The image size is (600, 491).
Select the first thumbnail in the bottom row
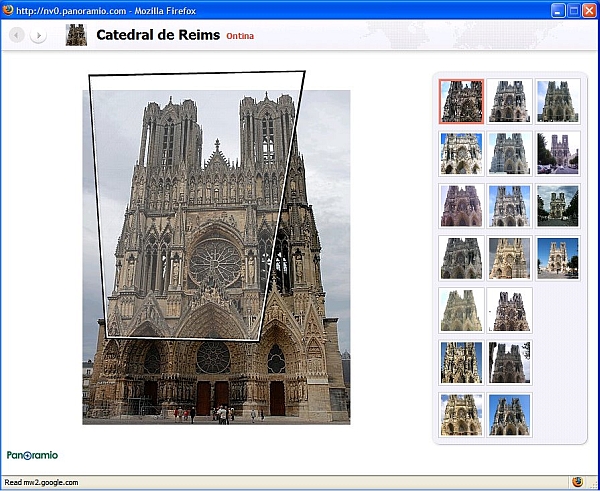pos(461,415)
